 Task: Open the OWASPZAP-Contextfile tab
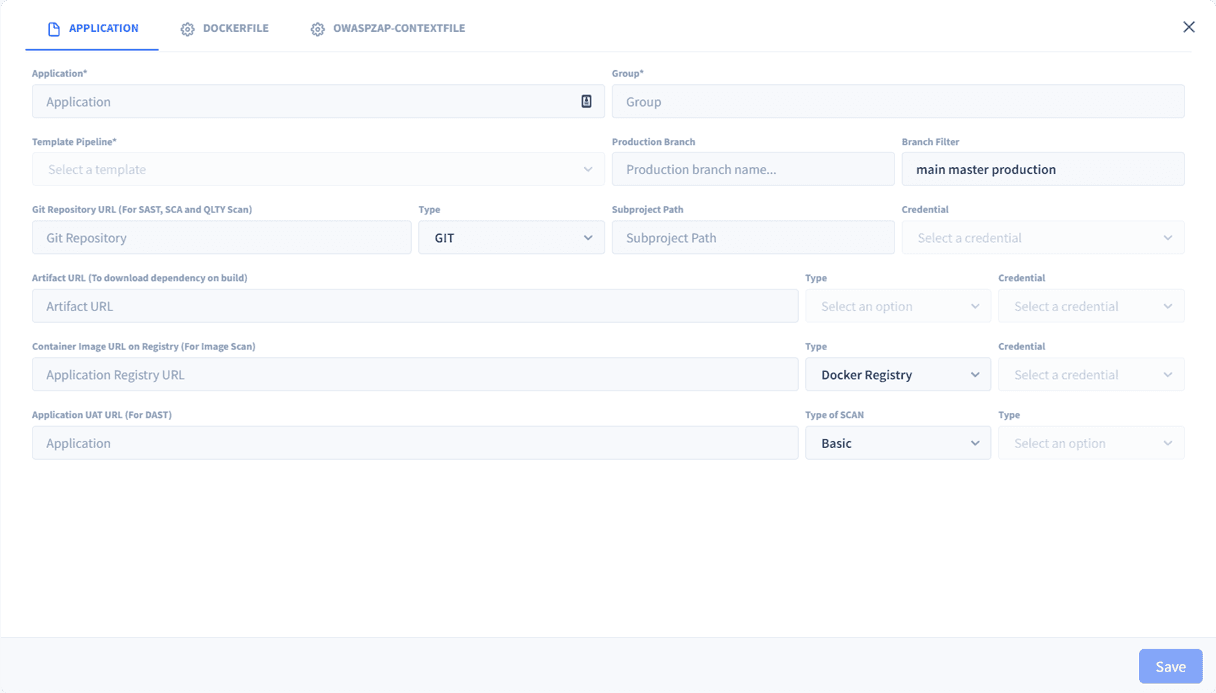coord(388,29)
